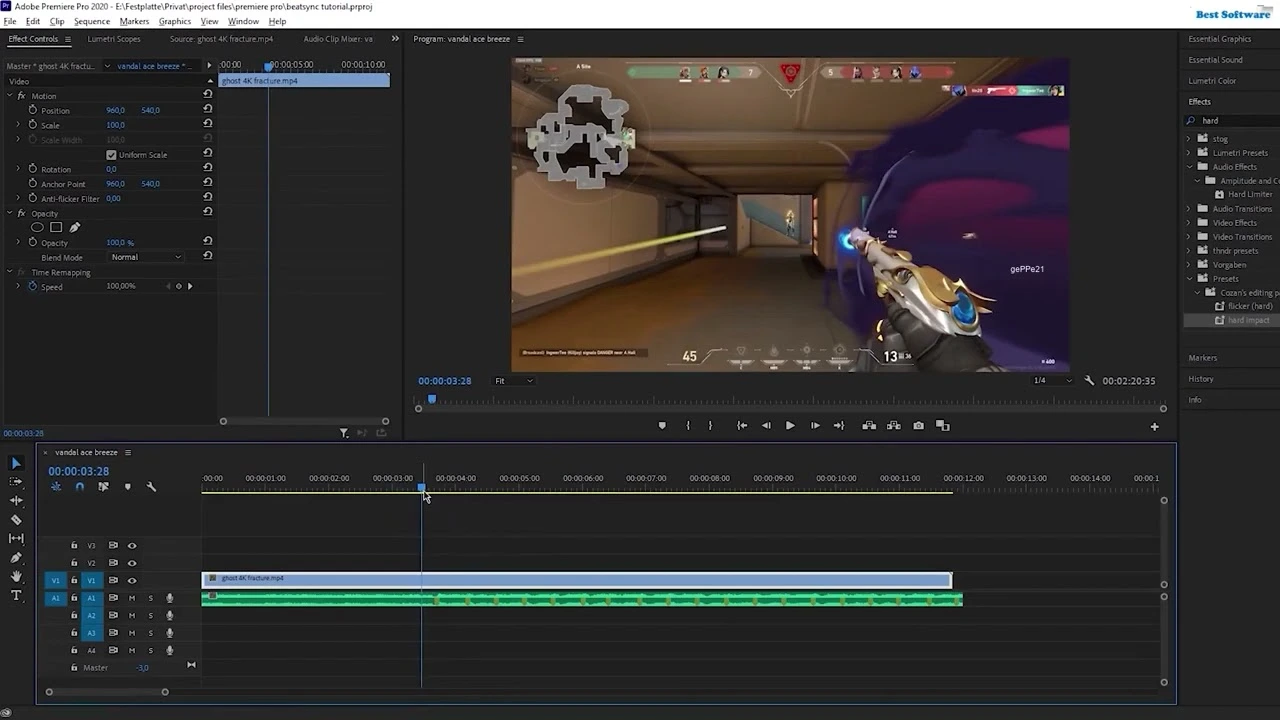
Task: Play the Program monitor sequence
Action: coord(790,425)
